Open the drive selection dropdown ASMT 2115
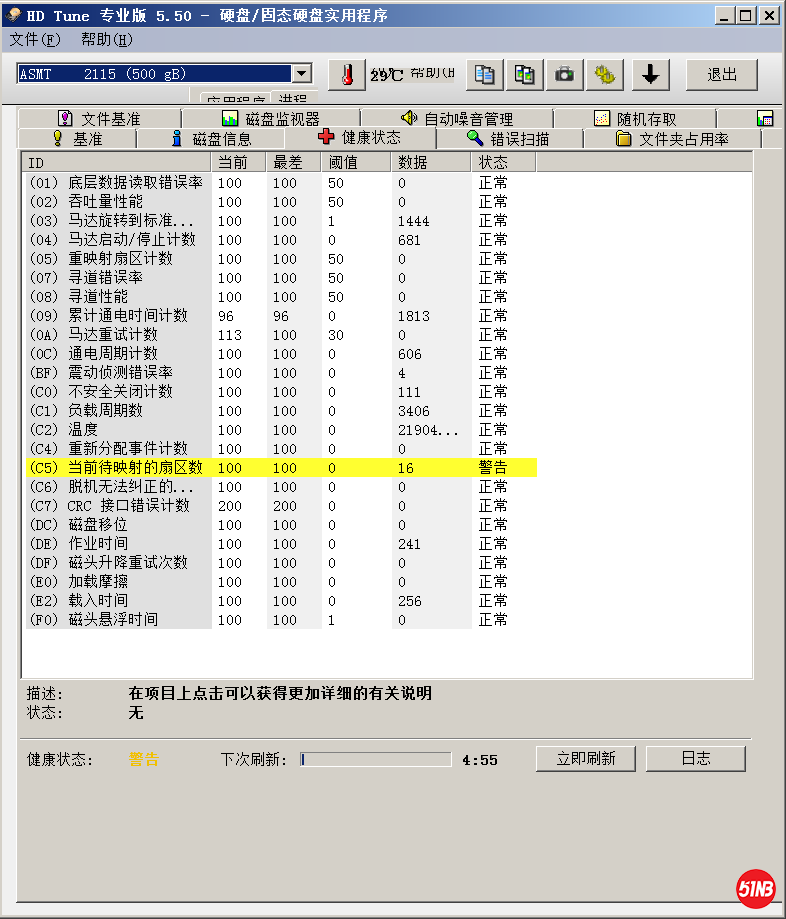This screenshot has width=786, height=919. pyautogui.click(x=165, y=74)
